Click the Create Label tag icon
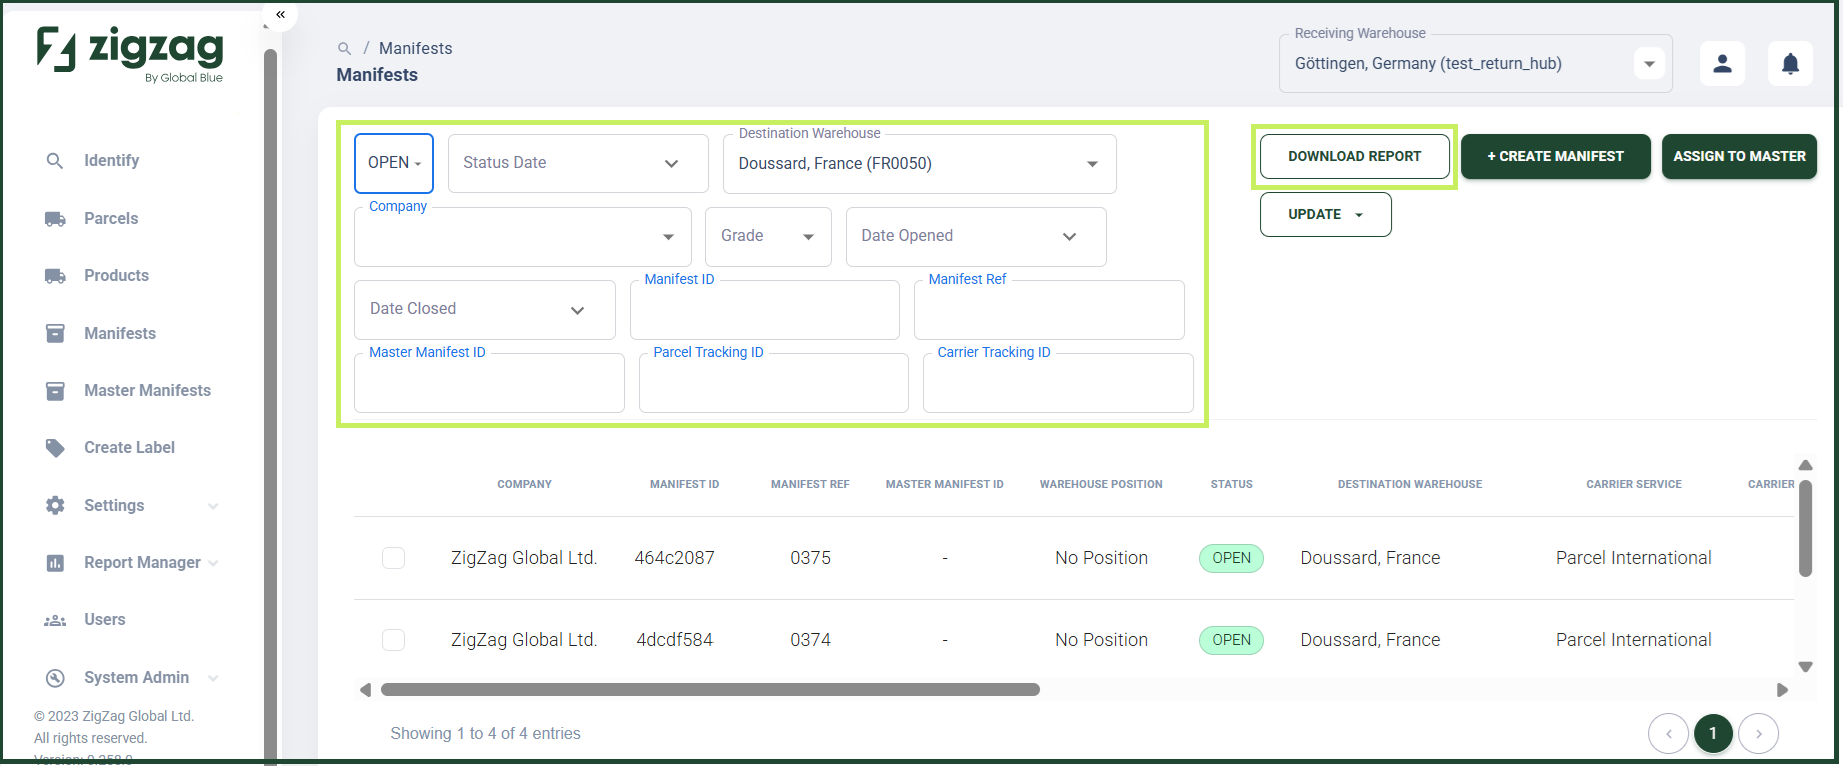 tap(55, 448)
